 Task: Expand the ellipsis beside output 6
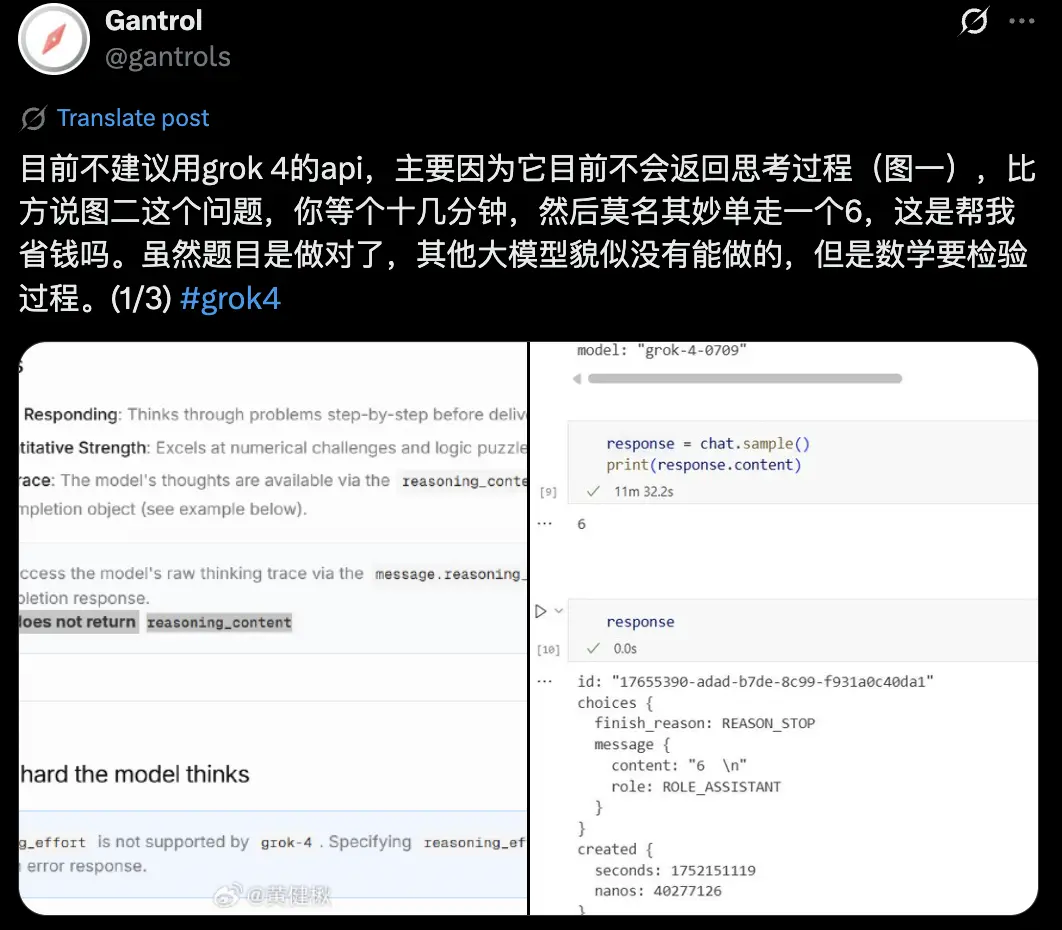click(x=545, y=524)
